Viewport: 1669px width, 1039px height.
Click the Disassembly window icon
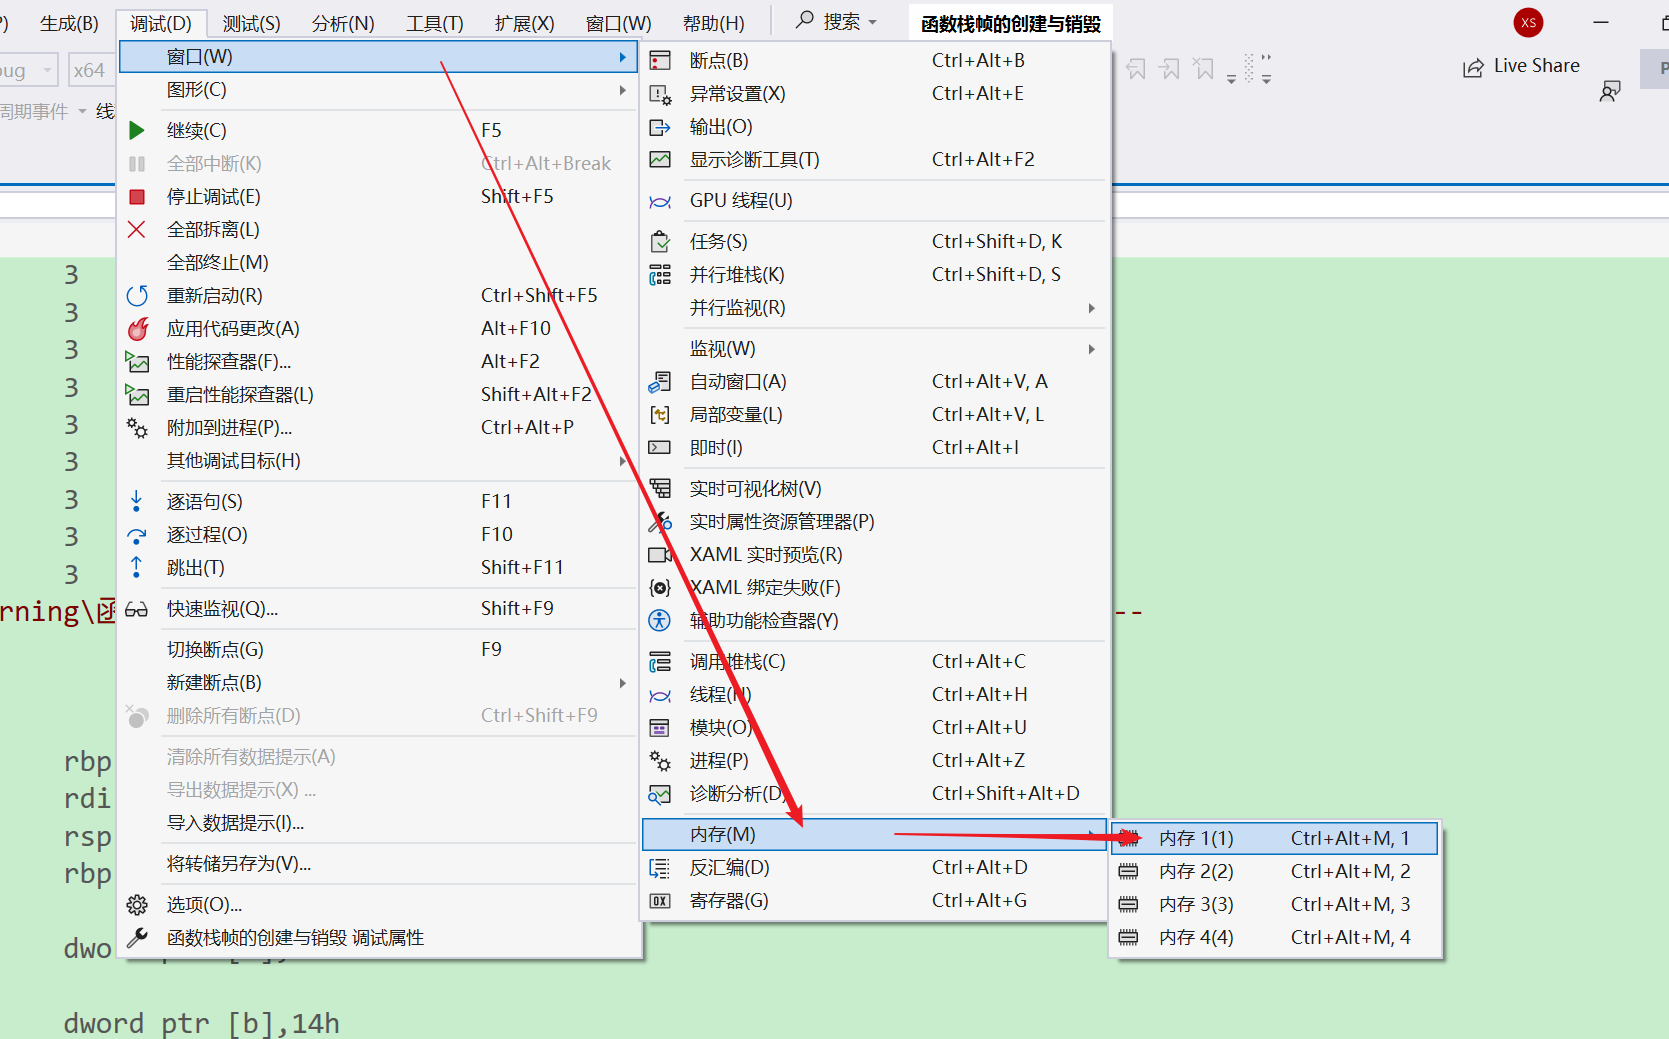pyautogui.click(x=660, y=868)
